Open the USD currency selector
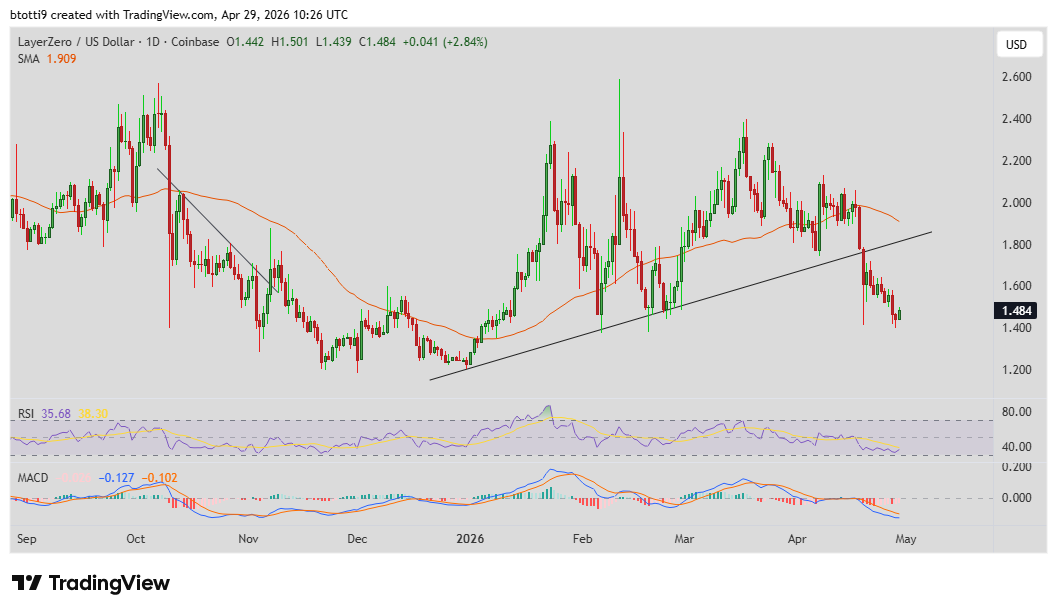Image resolution: width=1057 pixels, height=613 pixels. pyautogui.click(x=1018, y=44)
